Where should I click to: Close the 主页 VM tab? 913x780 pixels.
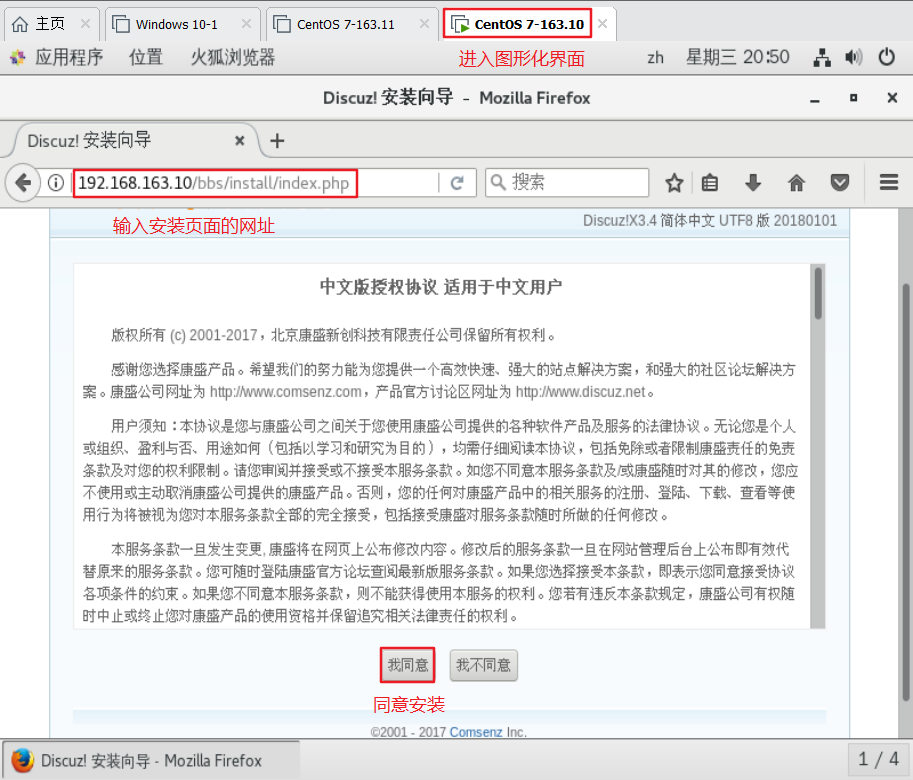tap(85, 24)
